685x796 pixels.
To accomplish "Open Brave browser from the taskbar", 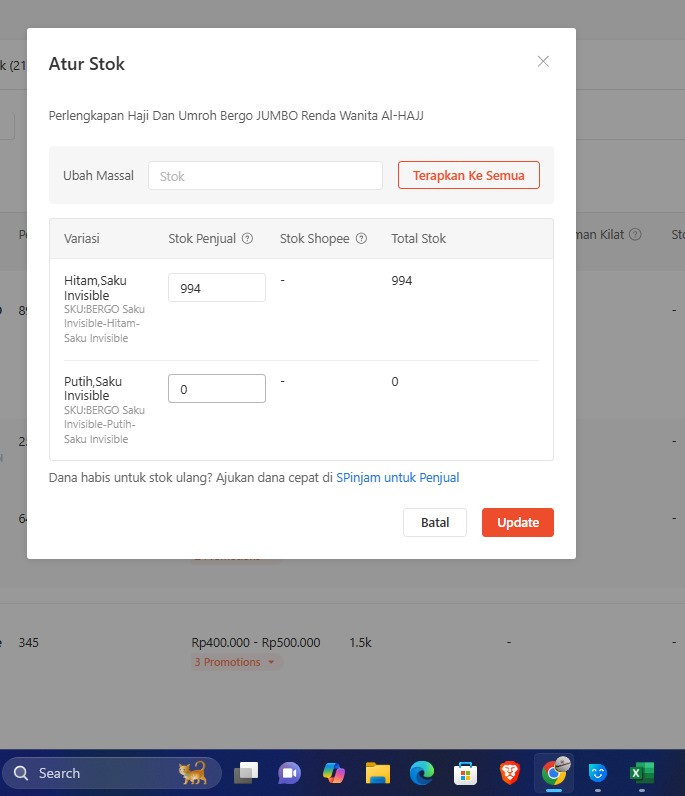I will coord(509,773).
